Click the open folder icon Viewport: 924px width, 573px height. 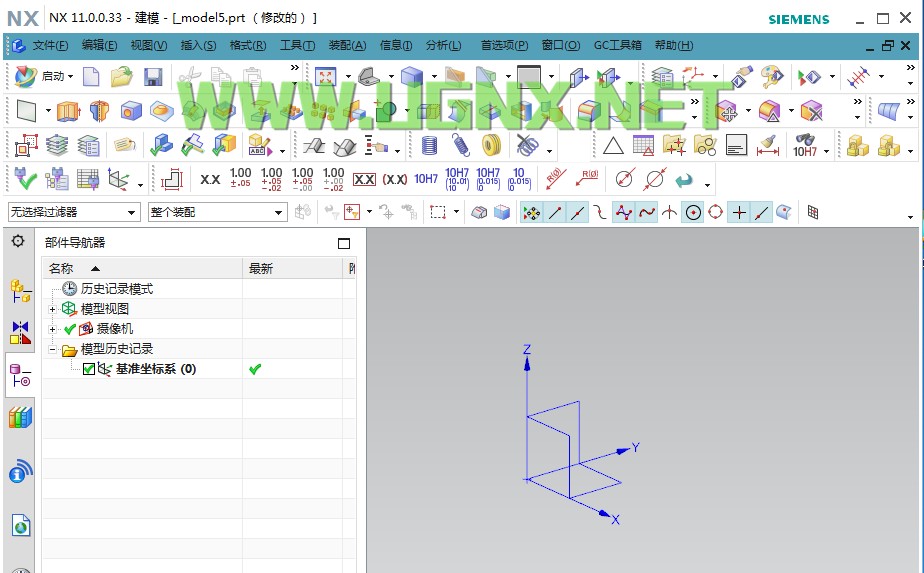tap(121, 77)
